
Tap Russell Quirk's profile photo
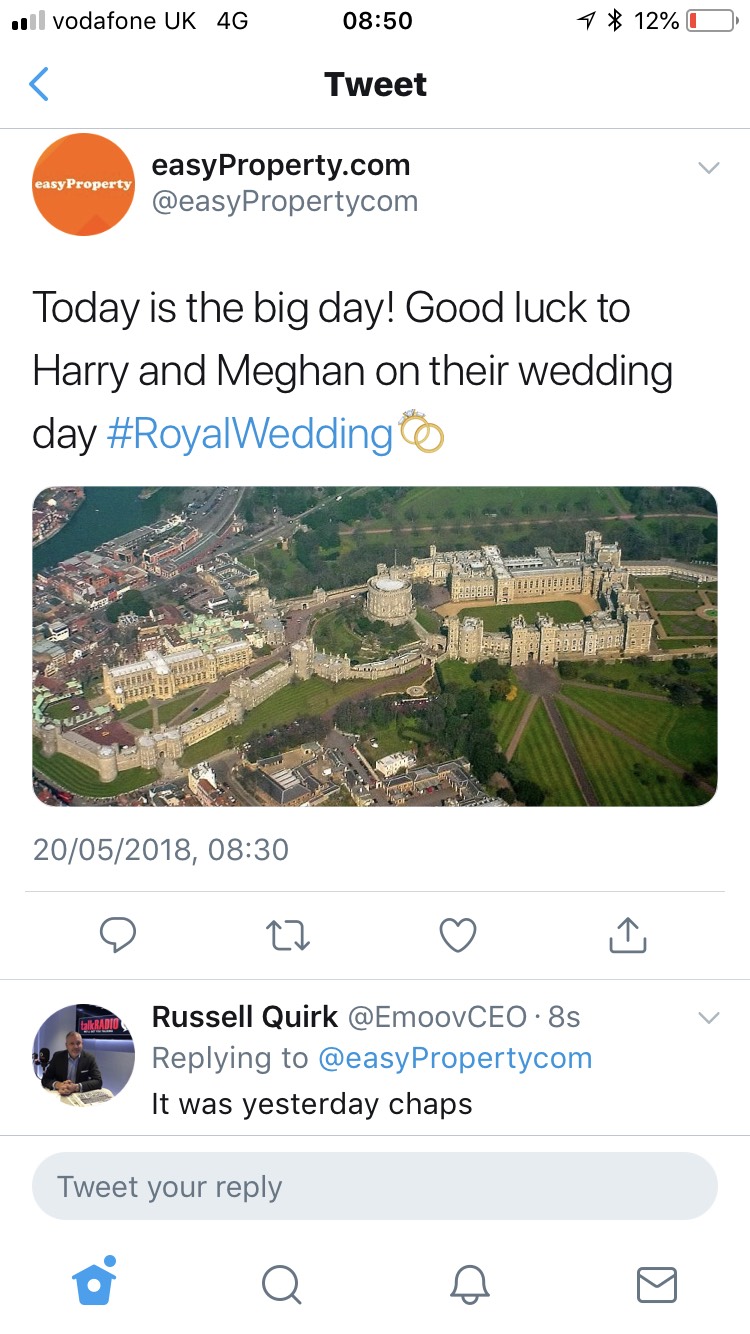click(83, 1055)
